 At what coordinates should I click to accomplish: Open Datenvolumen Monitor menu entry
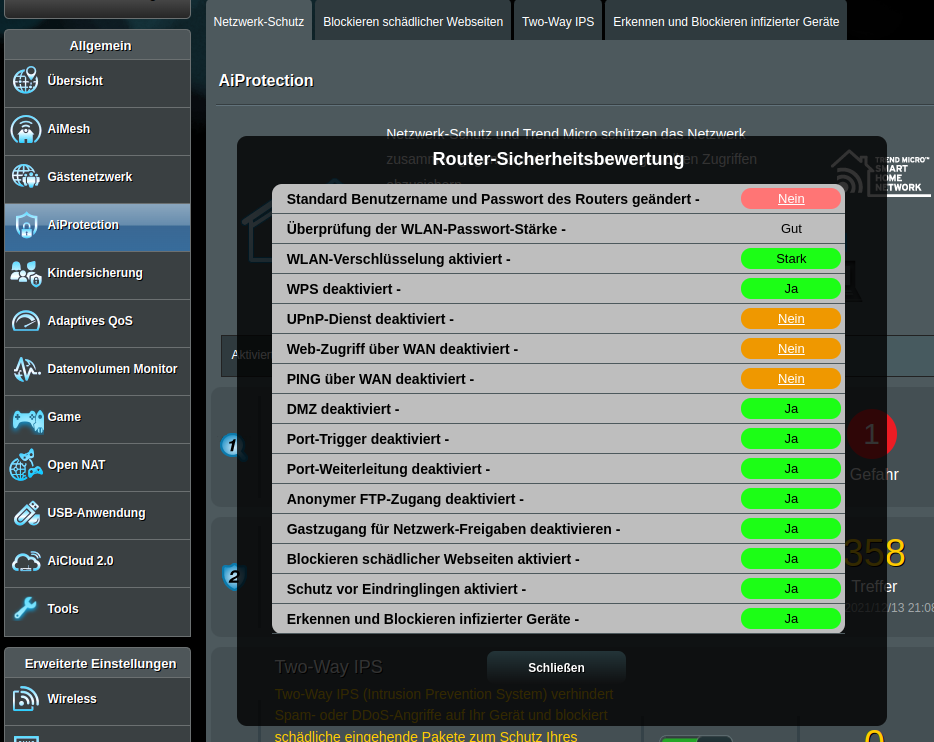point(98,372)
